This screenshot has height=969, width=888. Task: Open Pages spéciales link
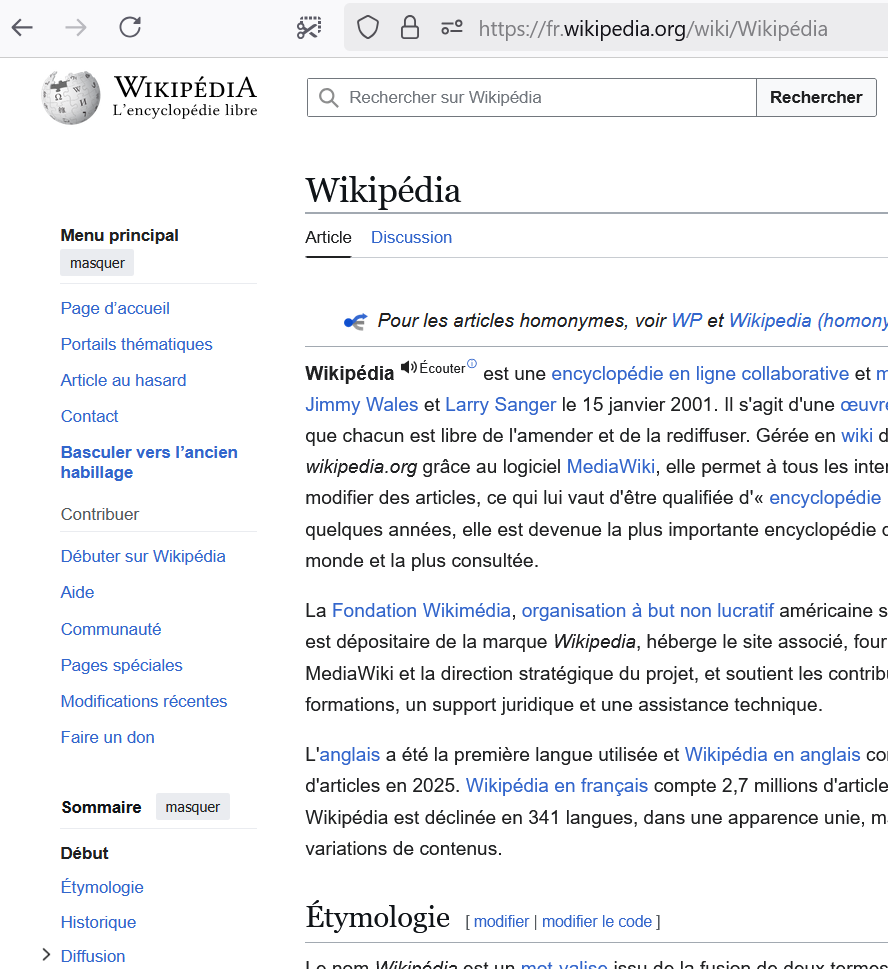point(122,665)
